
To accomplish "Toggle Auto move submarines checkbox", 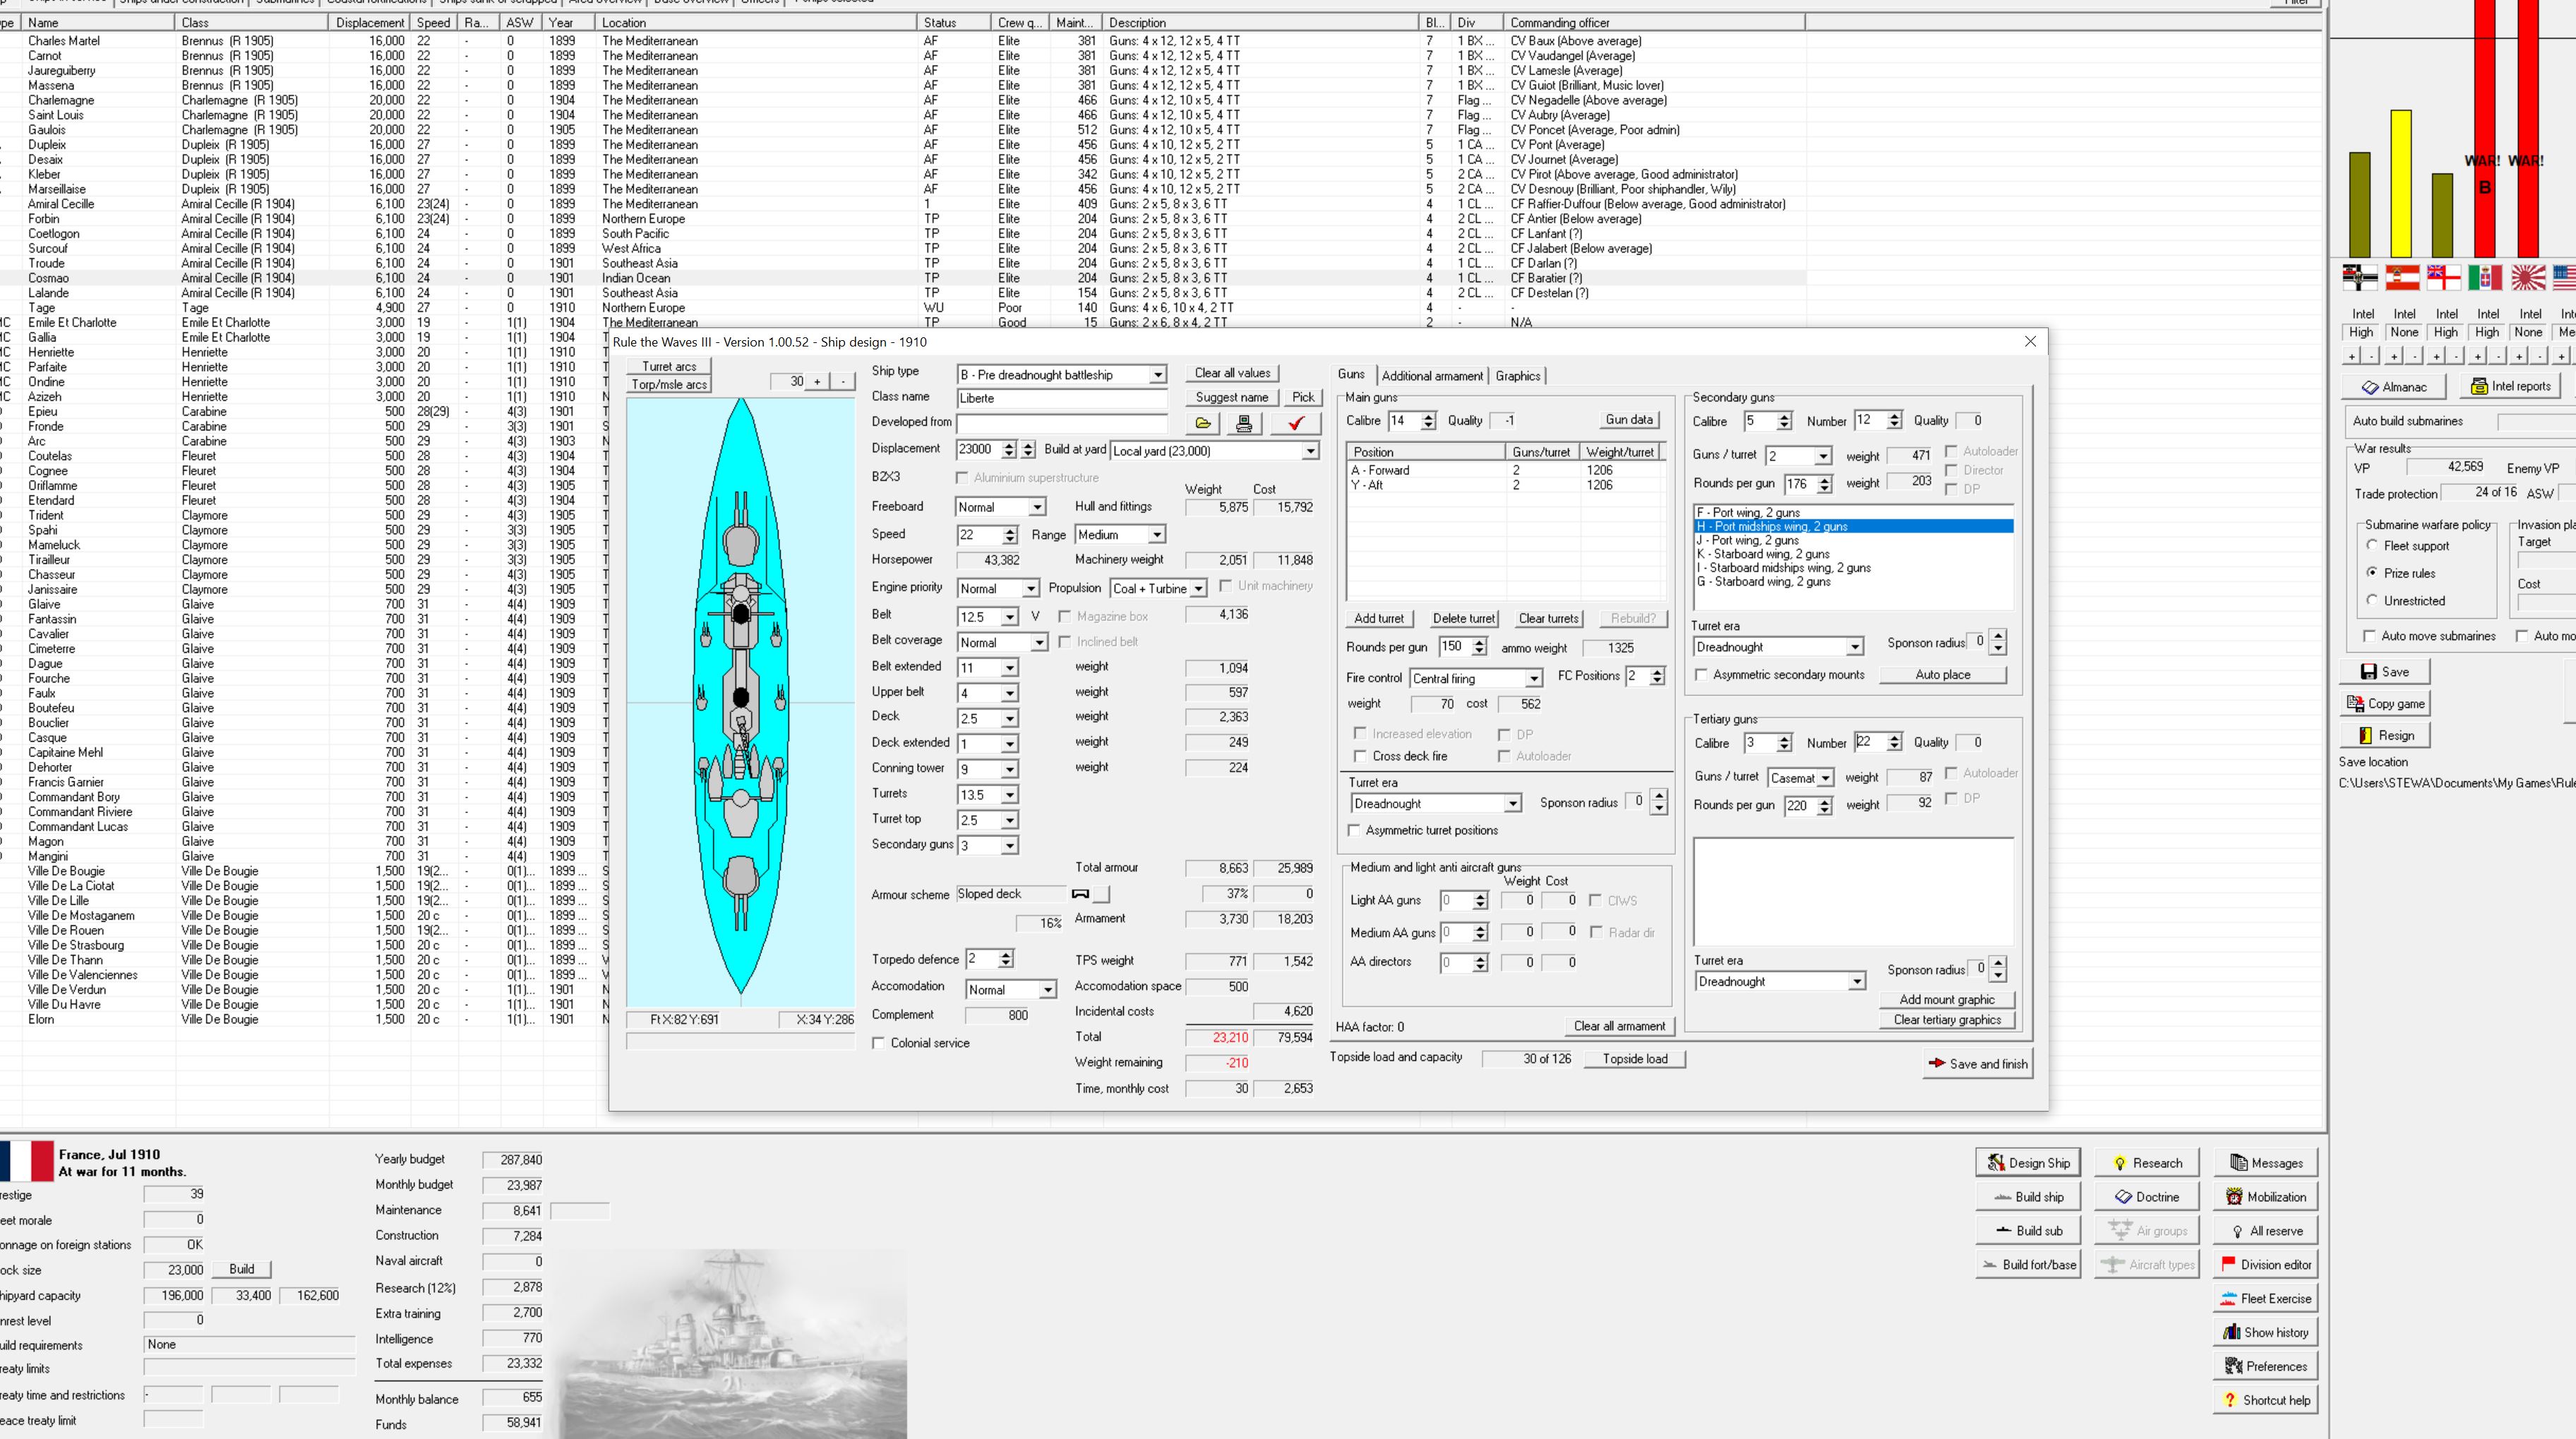I will (2369, 636).
